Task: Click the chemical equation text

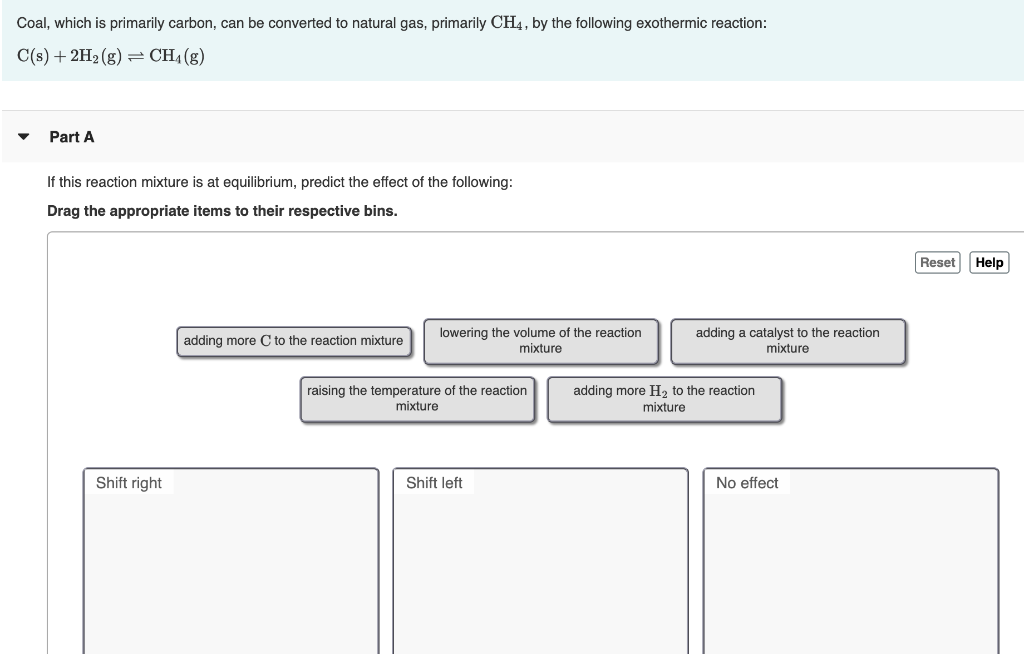Action: click(110, 57)
